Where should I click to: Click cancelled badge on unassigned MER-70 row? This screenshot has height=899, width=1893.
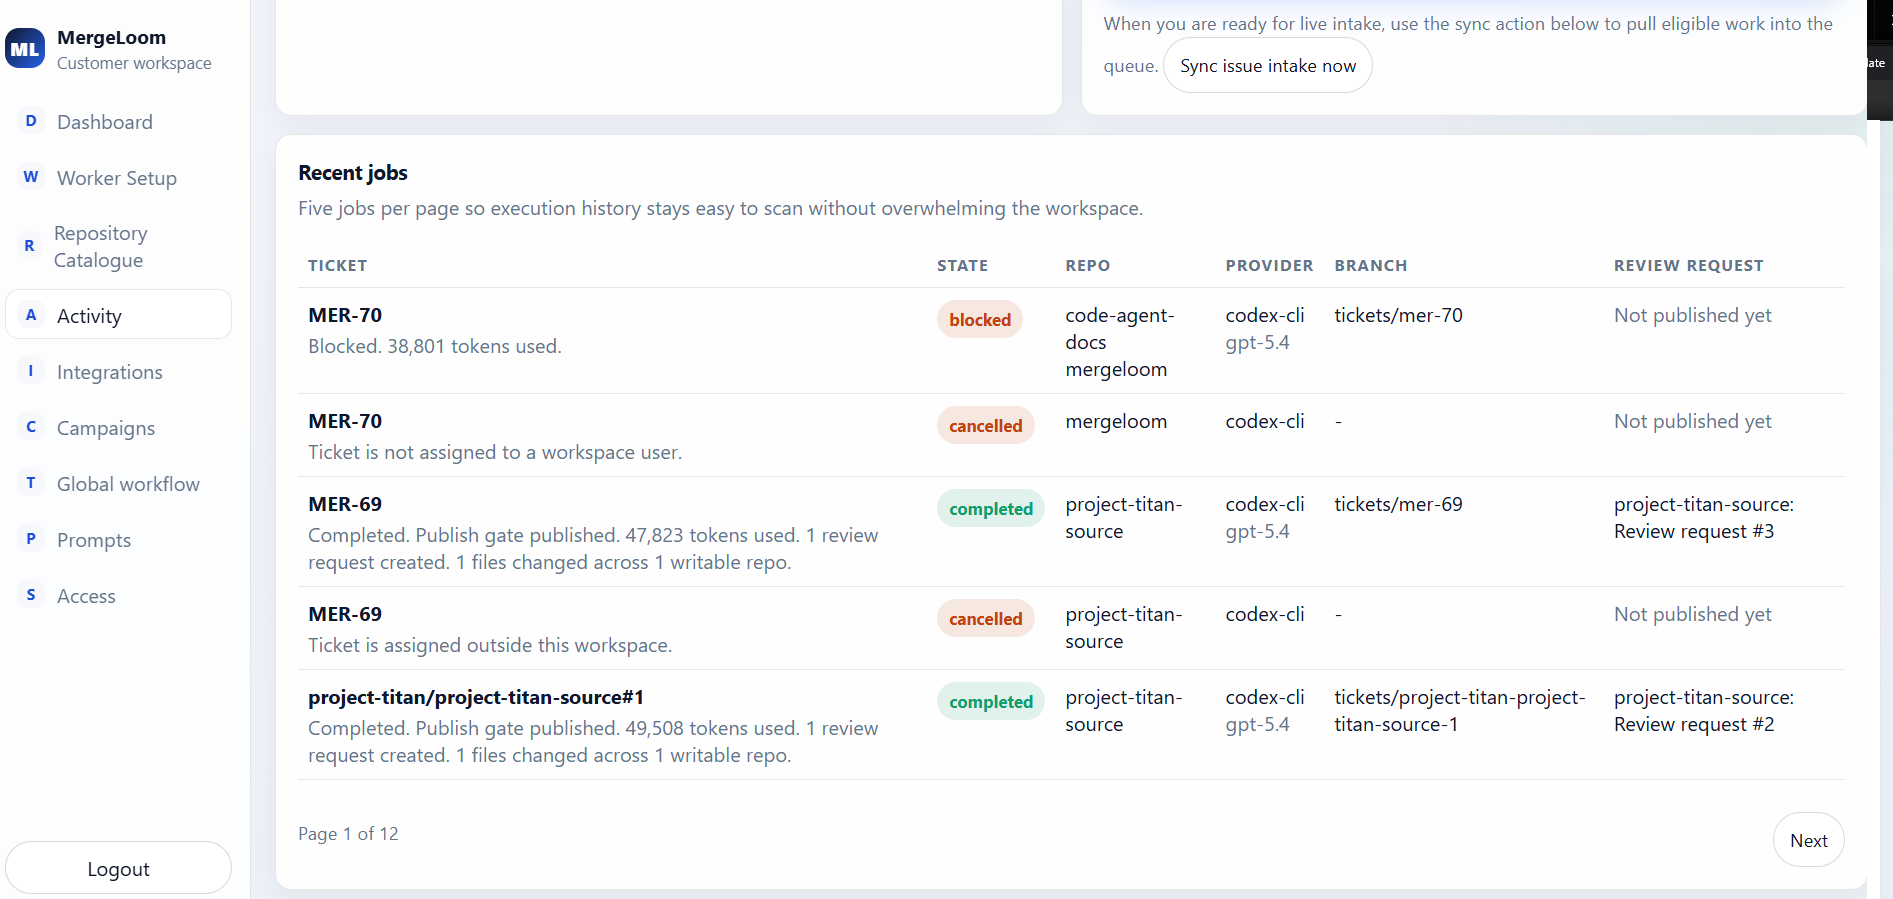pyautogui.click(x=985, y=426)
